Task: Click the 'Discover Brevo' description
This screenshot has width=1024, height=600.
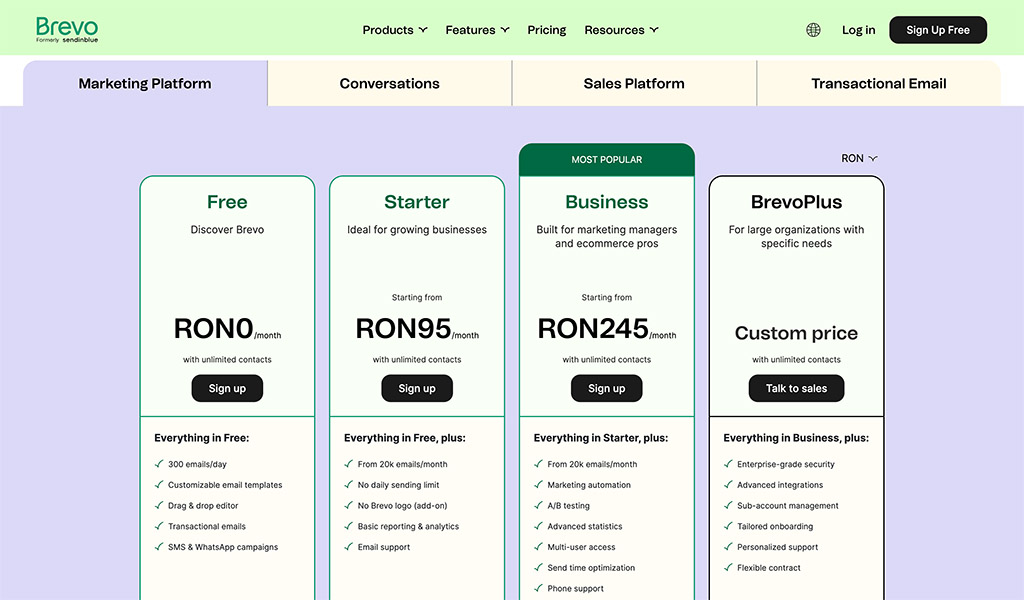Action: (227, 230)
